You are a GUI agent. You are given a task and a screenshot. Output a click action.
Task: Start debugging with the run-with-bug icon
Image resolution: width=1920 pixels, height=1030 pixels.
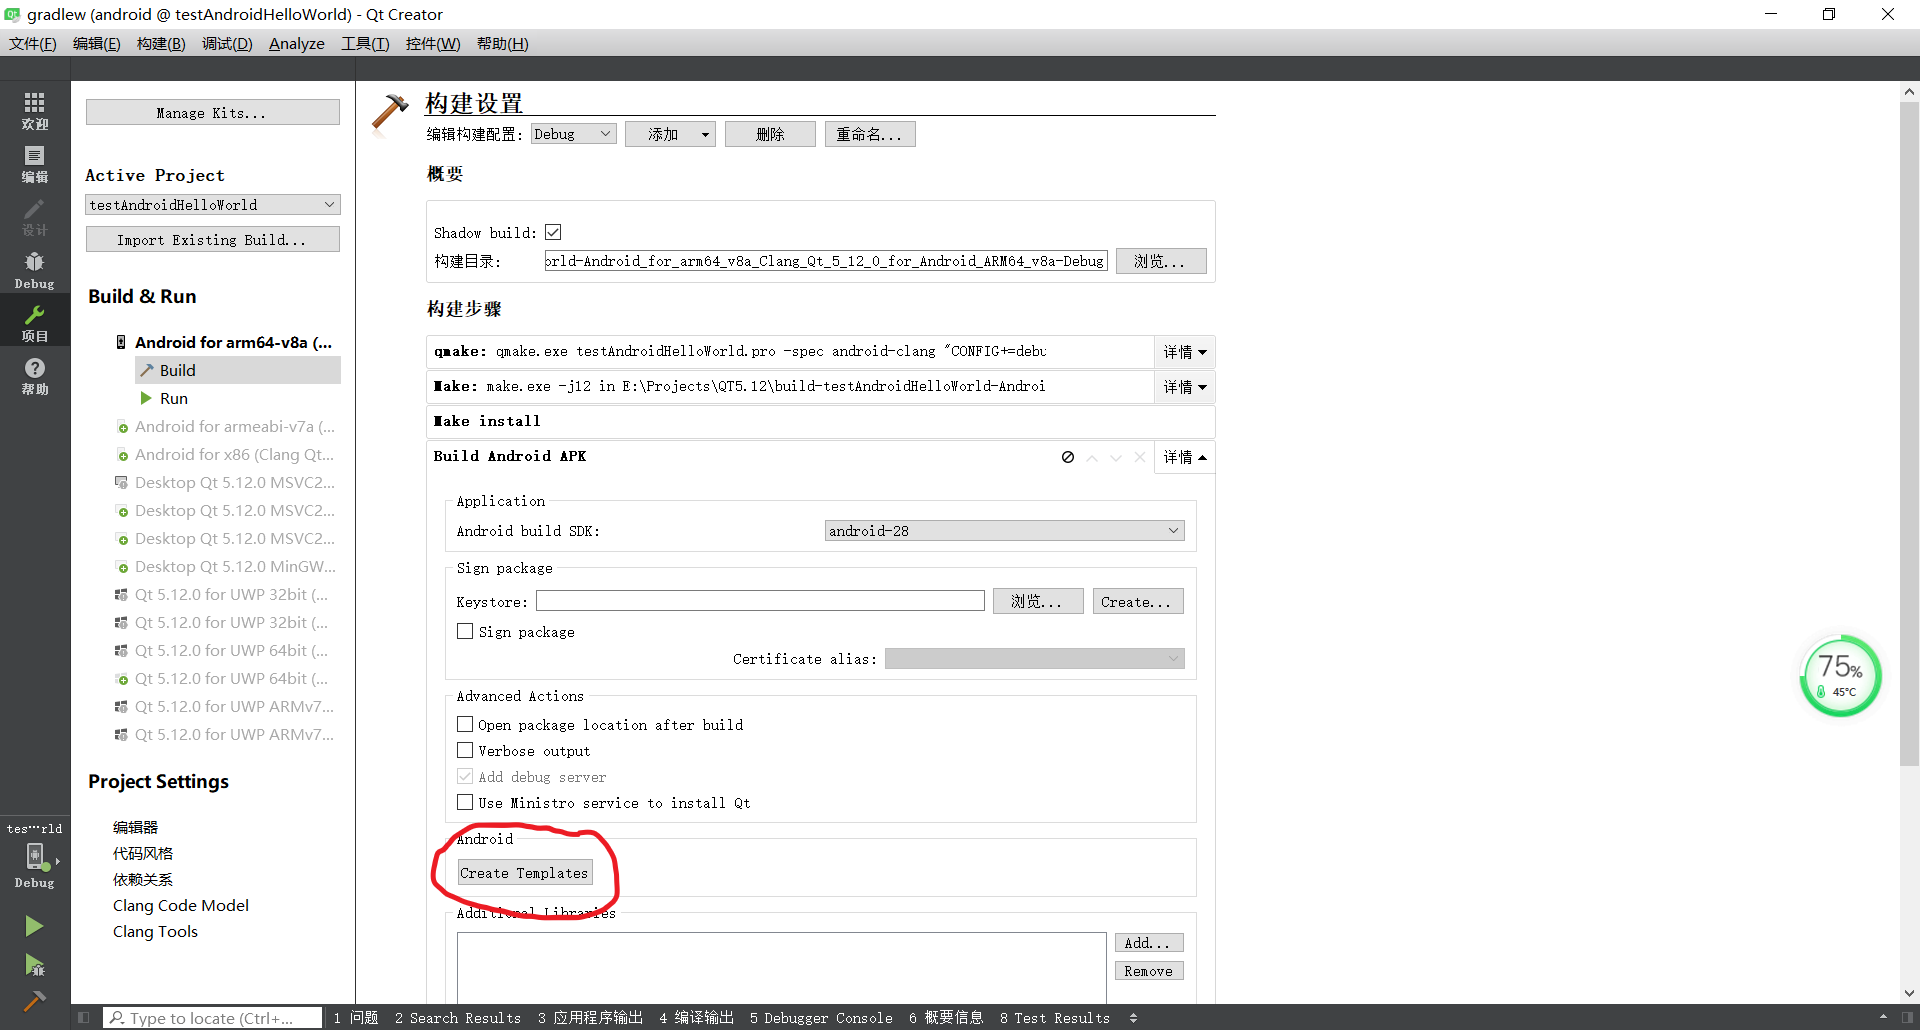coord(34,965)
